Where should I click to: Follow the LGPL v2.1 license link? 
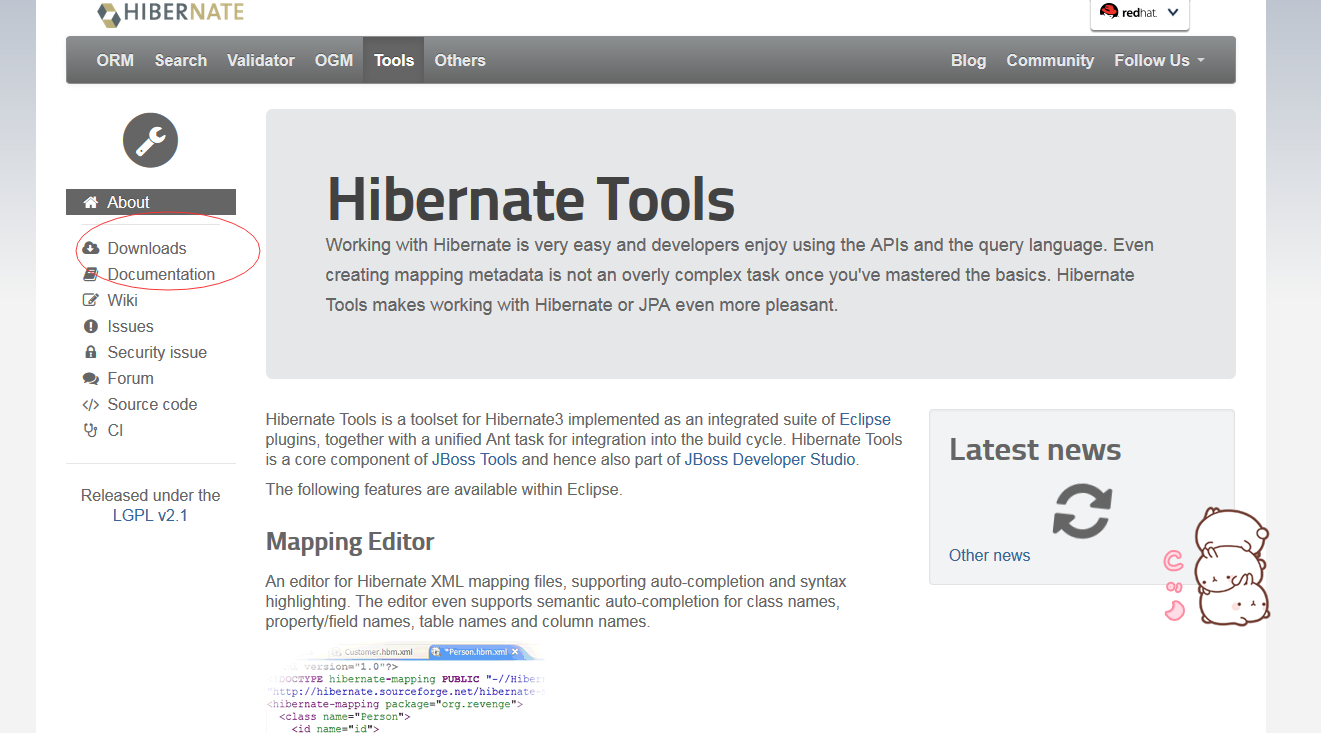(150, 516)
